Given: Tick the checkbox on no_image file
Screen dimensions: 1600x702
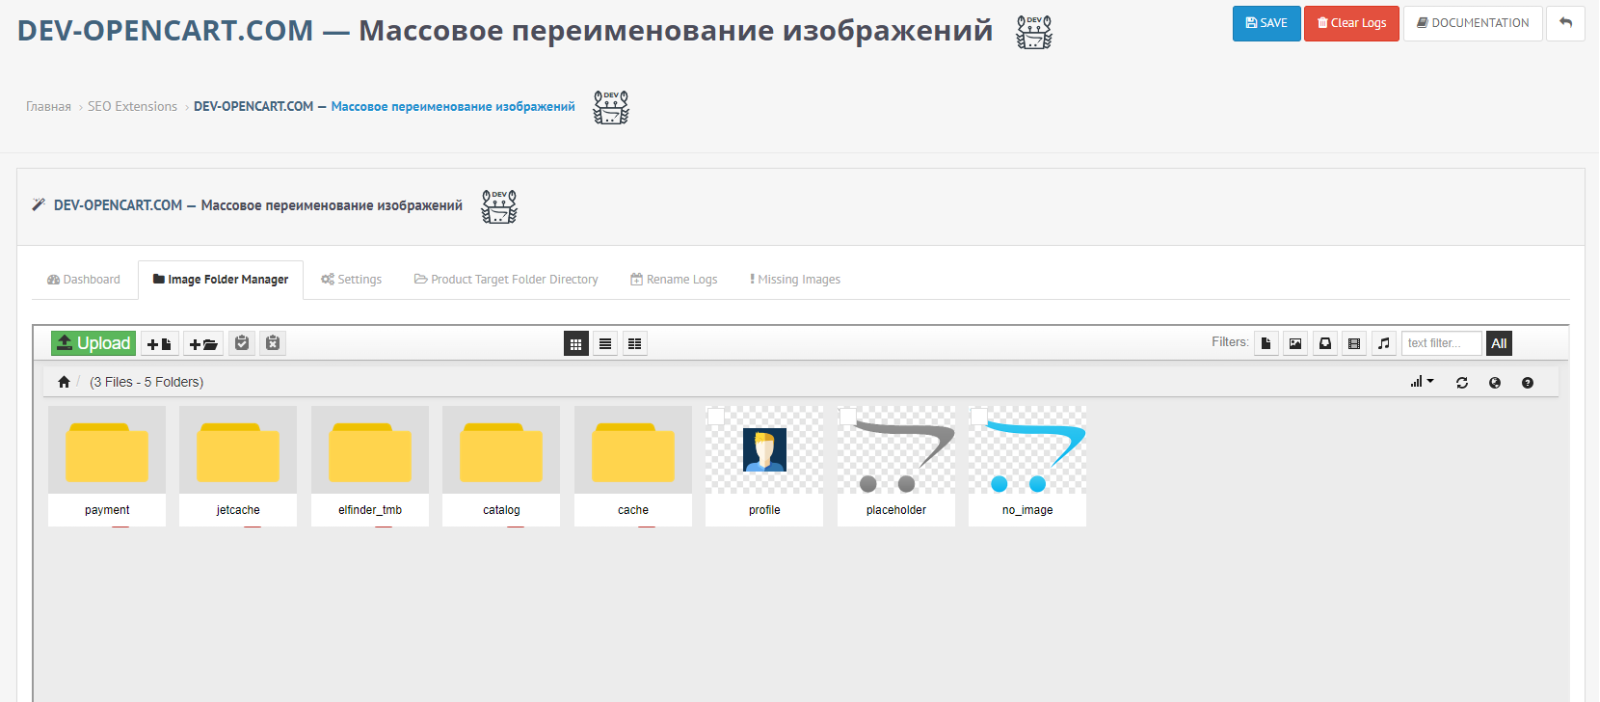Looking at the screenshot, I should click(979, 416).
